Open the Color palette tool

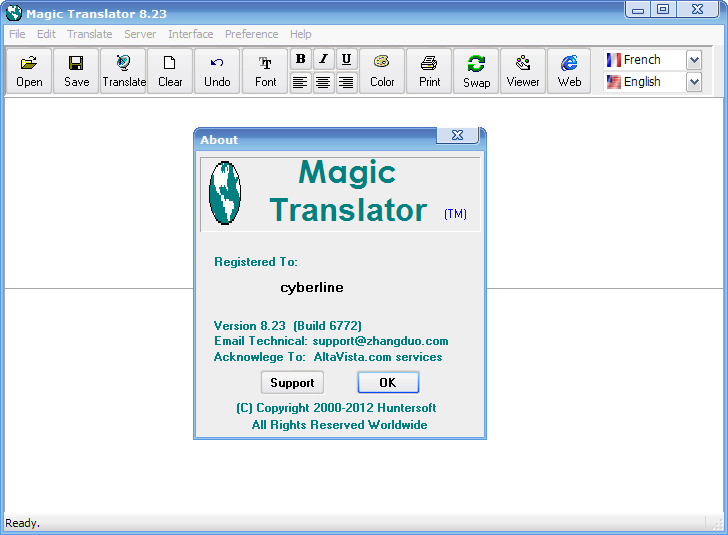point(382,71)
